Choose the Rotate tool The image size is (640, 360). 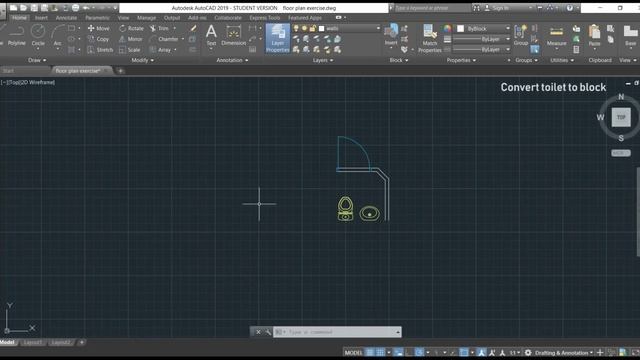pyautogui.click(x=131, y=28)
